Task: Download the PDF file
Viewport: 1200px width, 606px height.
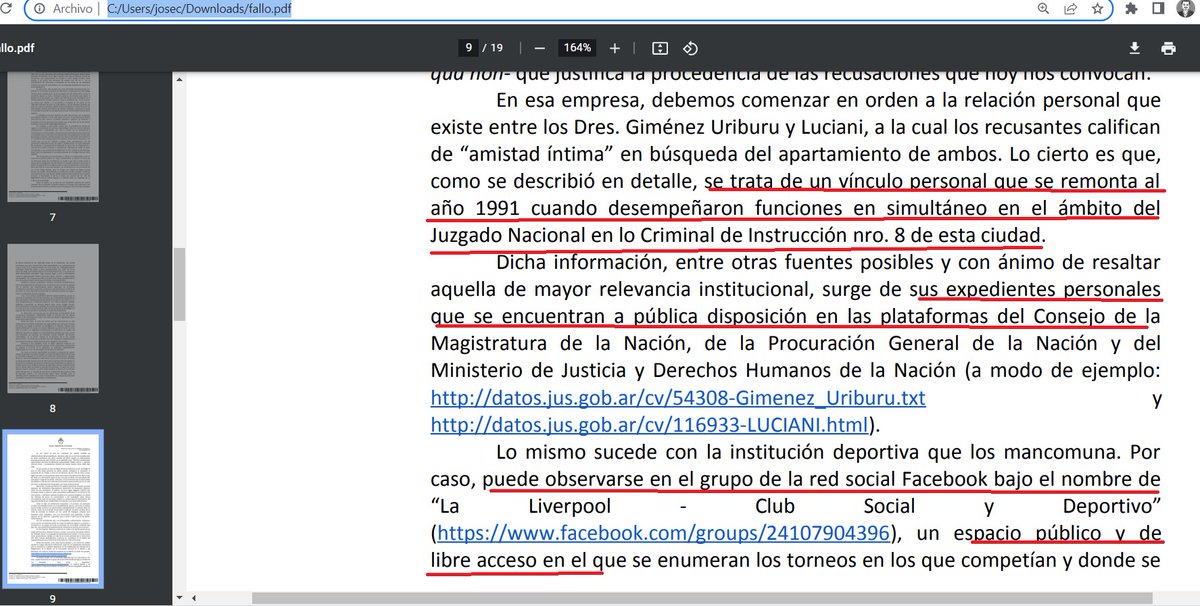Action: 1135,48
